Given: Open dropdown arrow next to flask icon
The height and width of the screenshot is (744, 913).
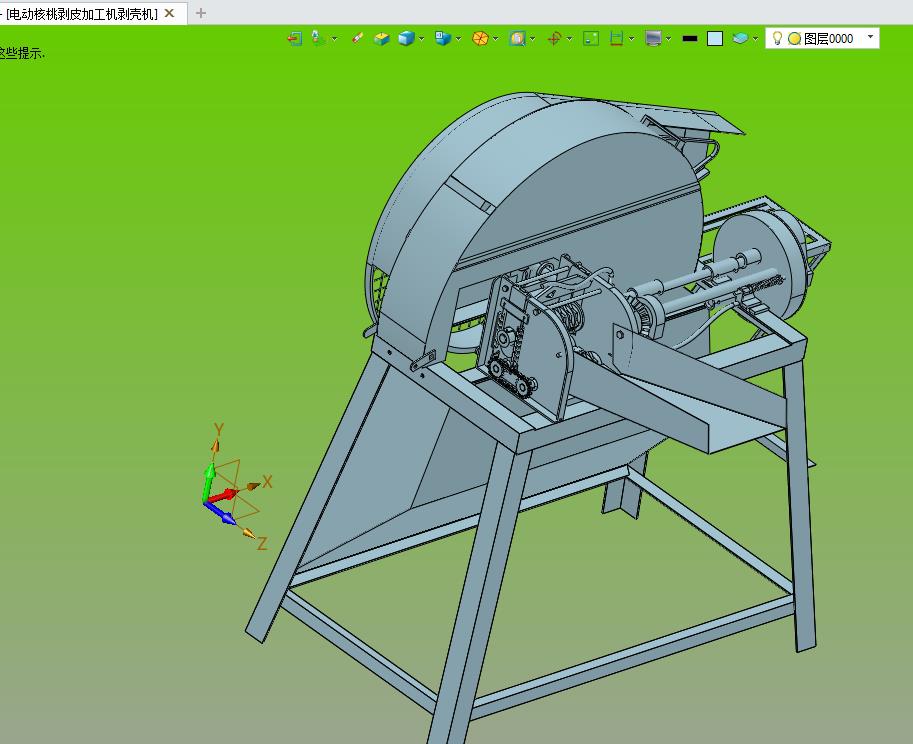Looking at the screenshot, I should click(335, 39).
